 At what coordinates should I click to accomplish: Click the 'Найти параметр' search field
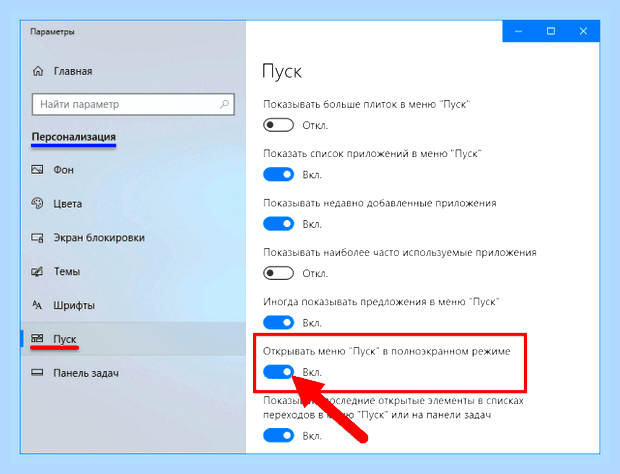(133, 104)
